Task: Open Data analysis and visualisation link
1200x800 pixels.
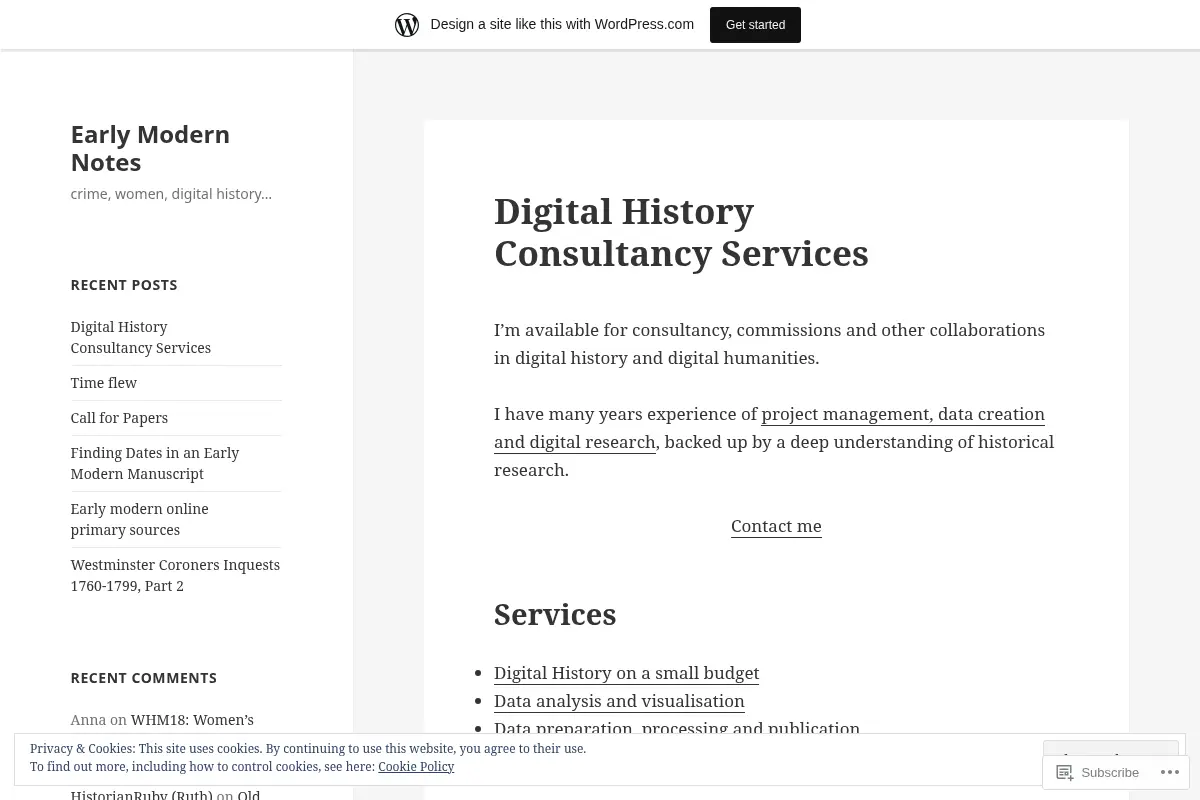Action: (619, 701)
